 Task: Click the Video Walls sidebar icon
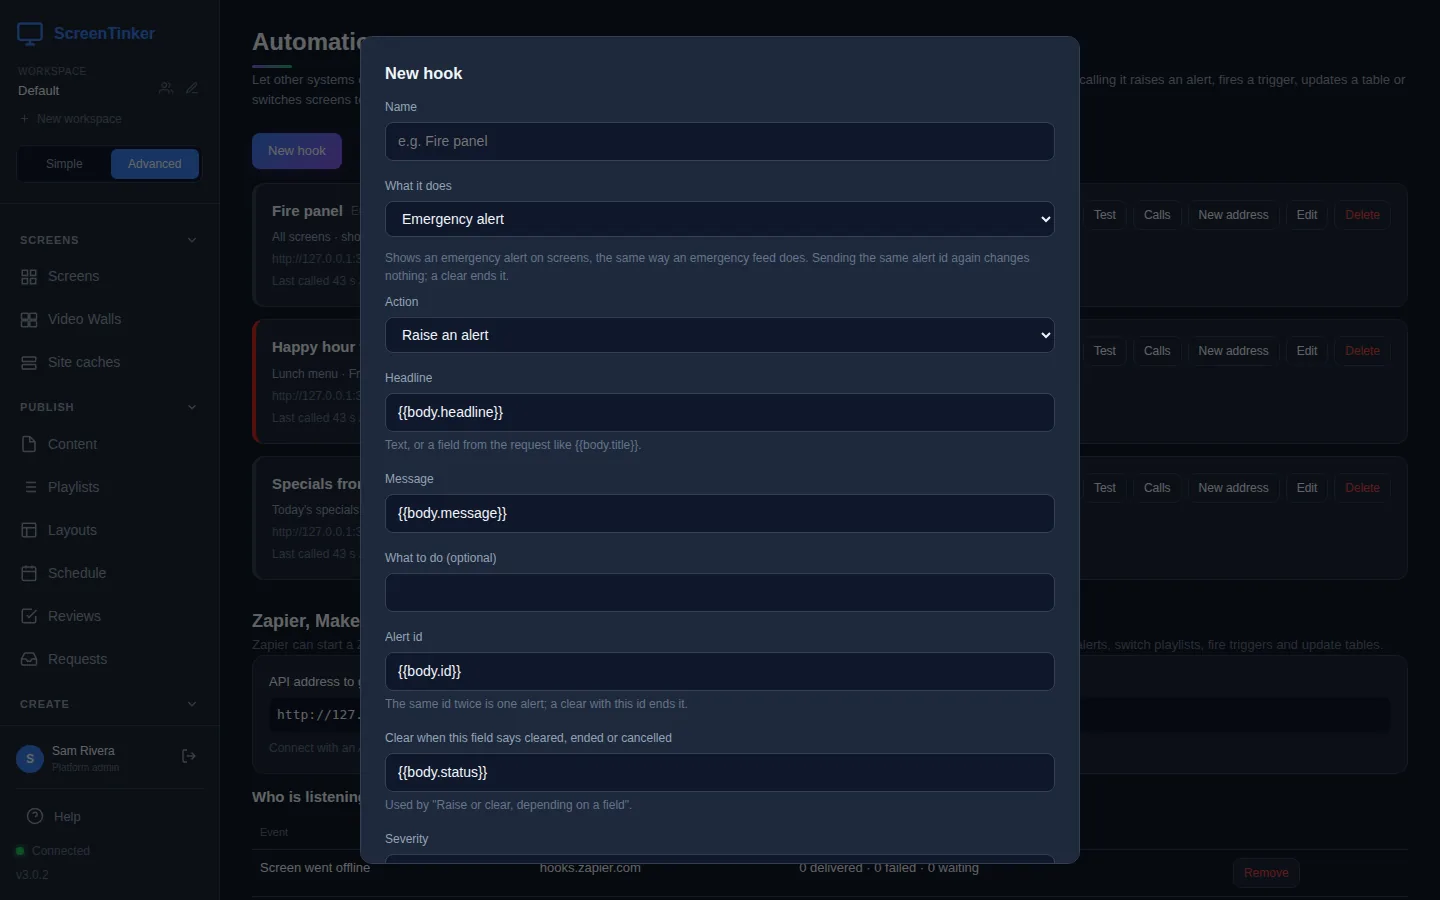(29, 320)
